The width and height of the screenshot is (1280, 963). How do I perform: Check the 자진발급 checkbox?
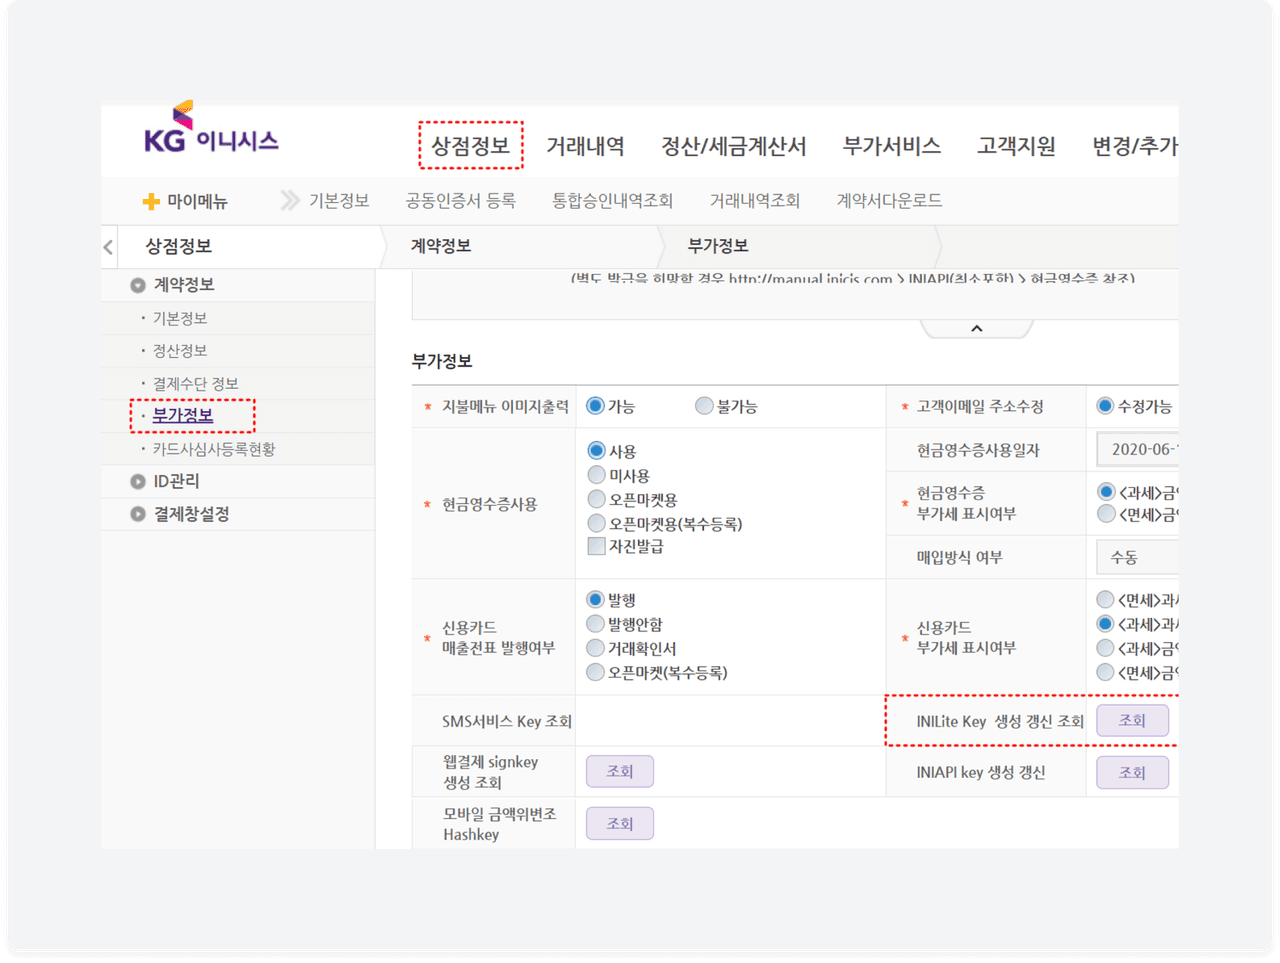click(597, 546)
